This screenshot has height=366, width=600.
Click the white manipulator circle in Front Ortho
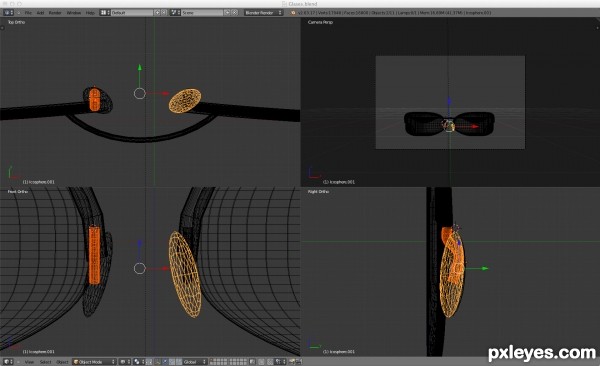coord(140,268)
